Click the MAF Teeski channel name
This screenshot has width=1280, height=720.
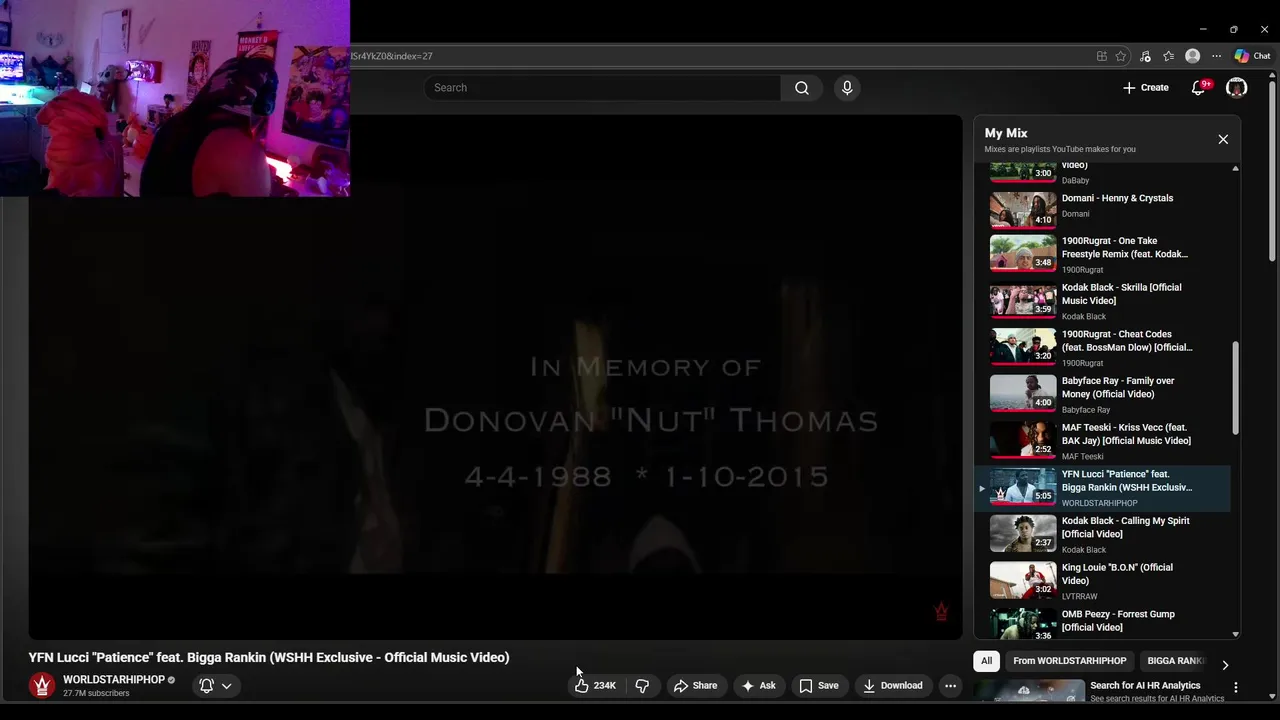[1083, 457]
